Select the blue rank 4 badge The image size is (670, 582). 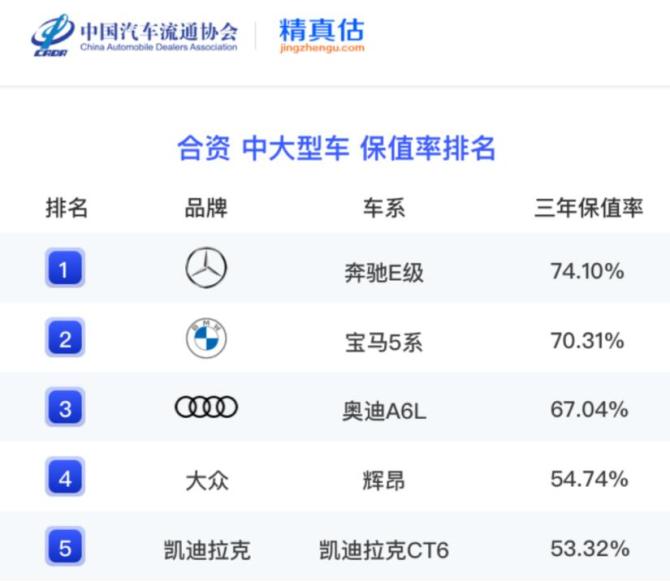65,477
